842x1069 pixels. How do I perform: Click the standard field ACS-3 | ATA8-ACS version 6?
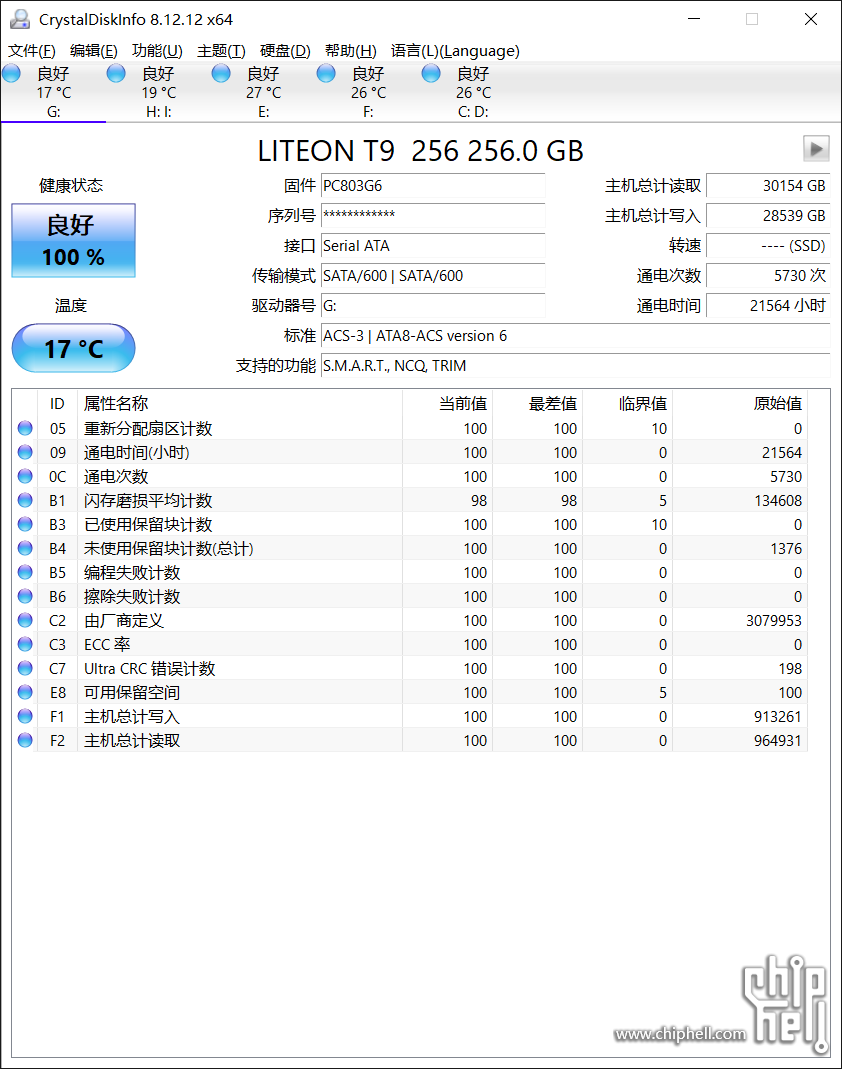click(x=575, y=335)
